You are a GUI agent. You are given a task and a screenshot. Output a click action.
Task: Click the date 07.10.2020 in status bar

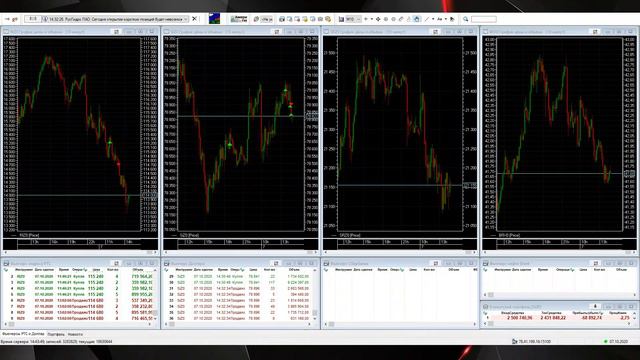coord(619,341)
